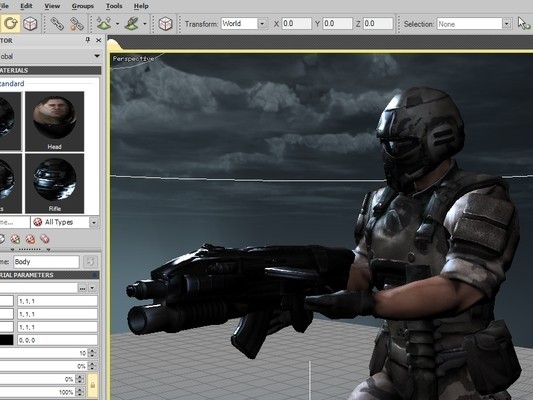Image resolution: width=533 pixels, height=400 pixels.
Task: Click the selection cursor icon at toolbar end
Action: pyautogui.click(x=523, y=24)
